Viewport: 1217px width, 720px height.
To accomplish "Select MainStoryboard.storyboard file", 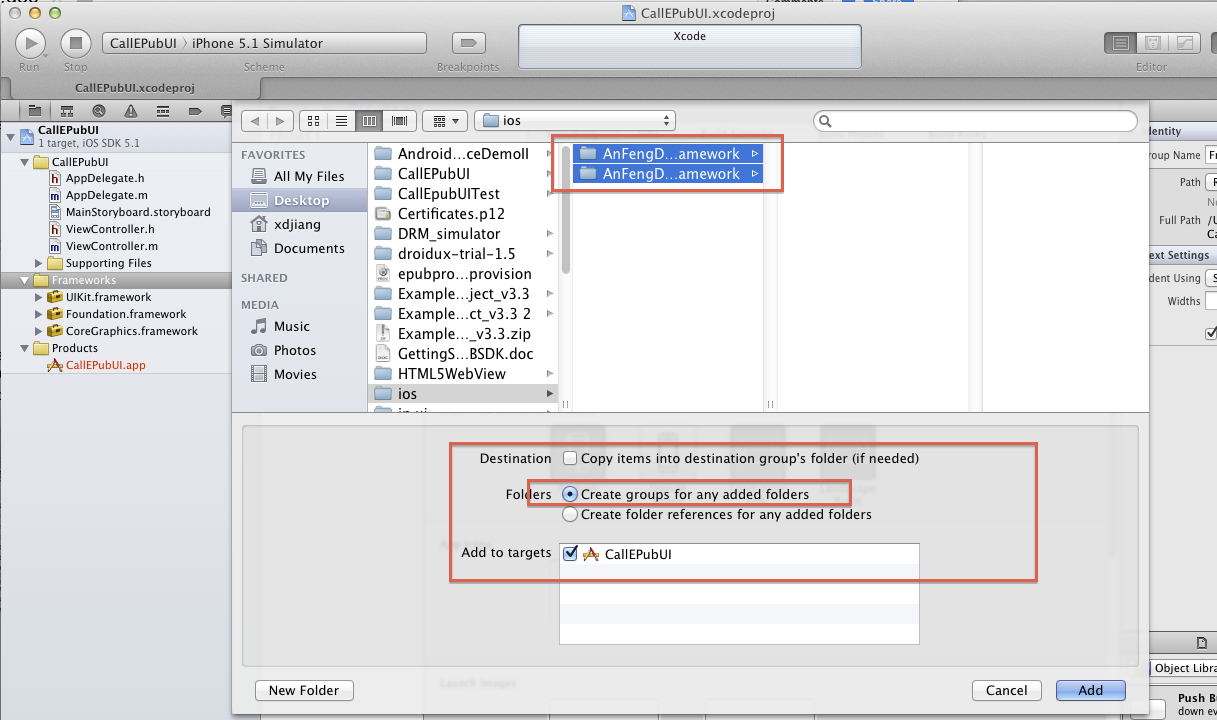I will [138, 212].
